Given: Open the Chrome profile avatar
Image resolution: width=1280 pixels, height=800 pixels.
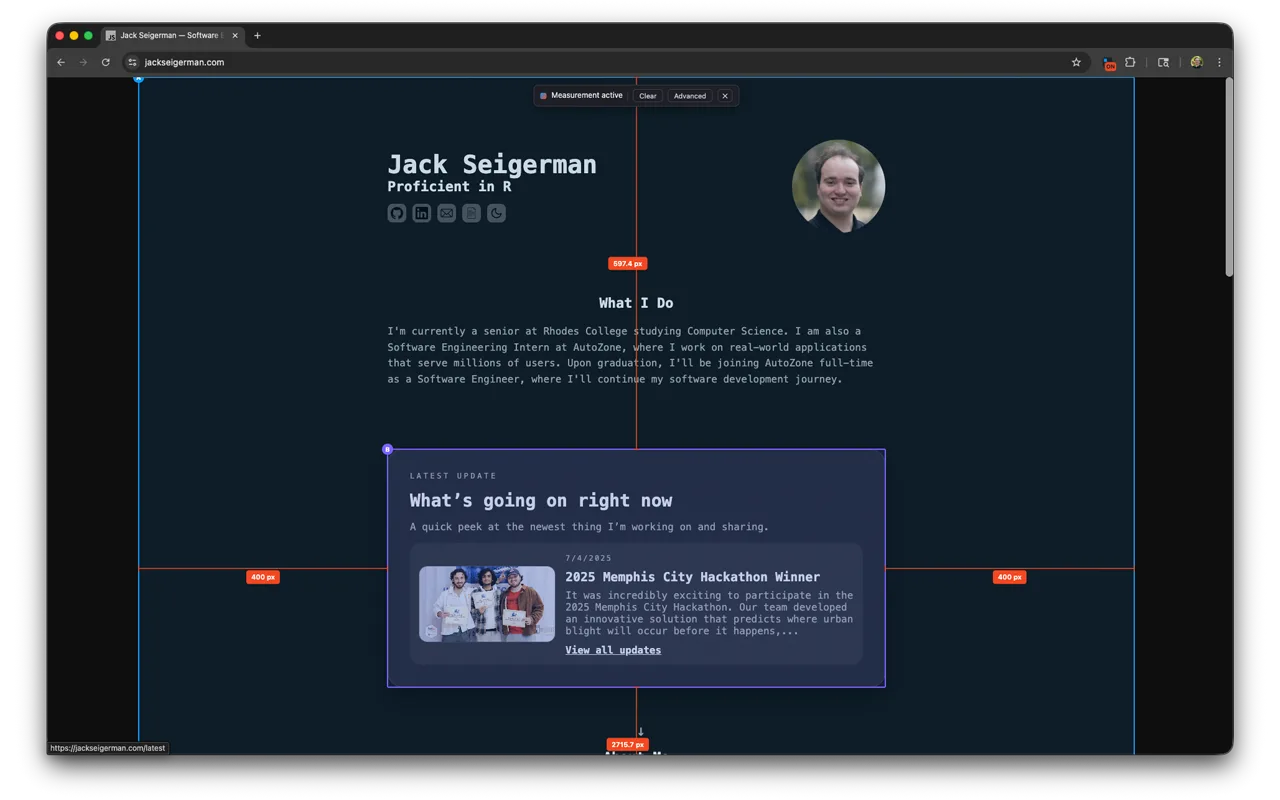Looking at the screenshot, I should tap(1196, 62).
